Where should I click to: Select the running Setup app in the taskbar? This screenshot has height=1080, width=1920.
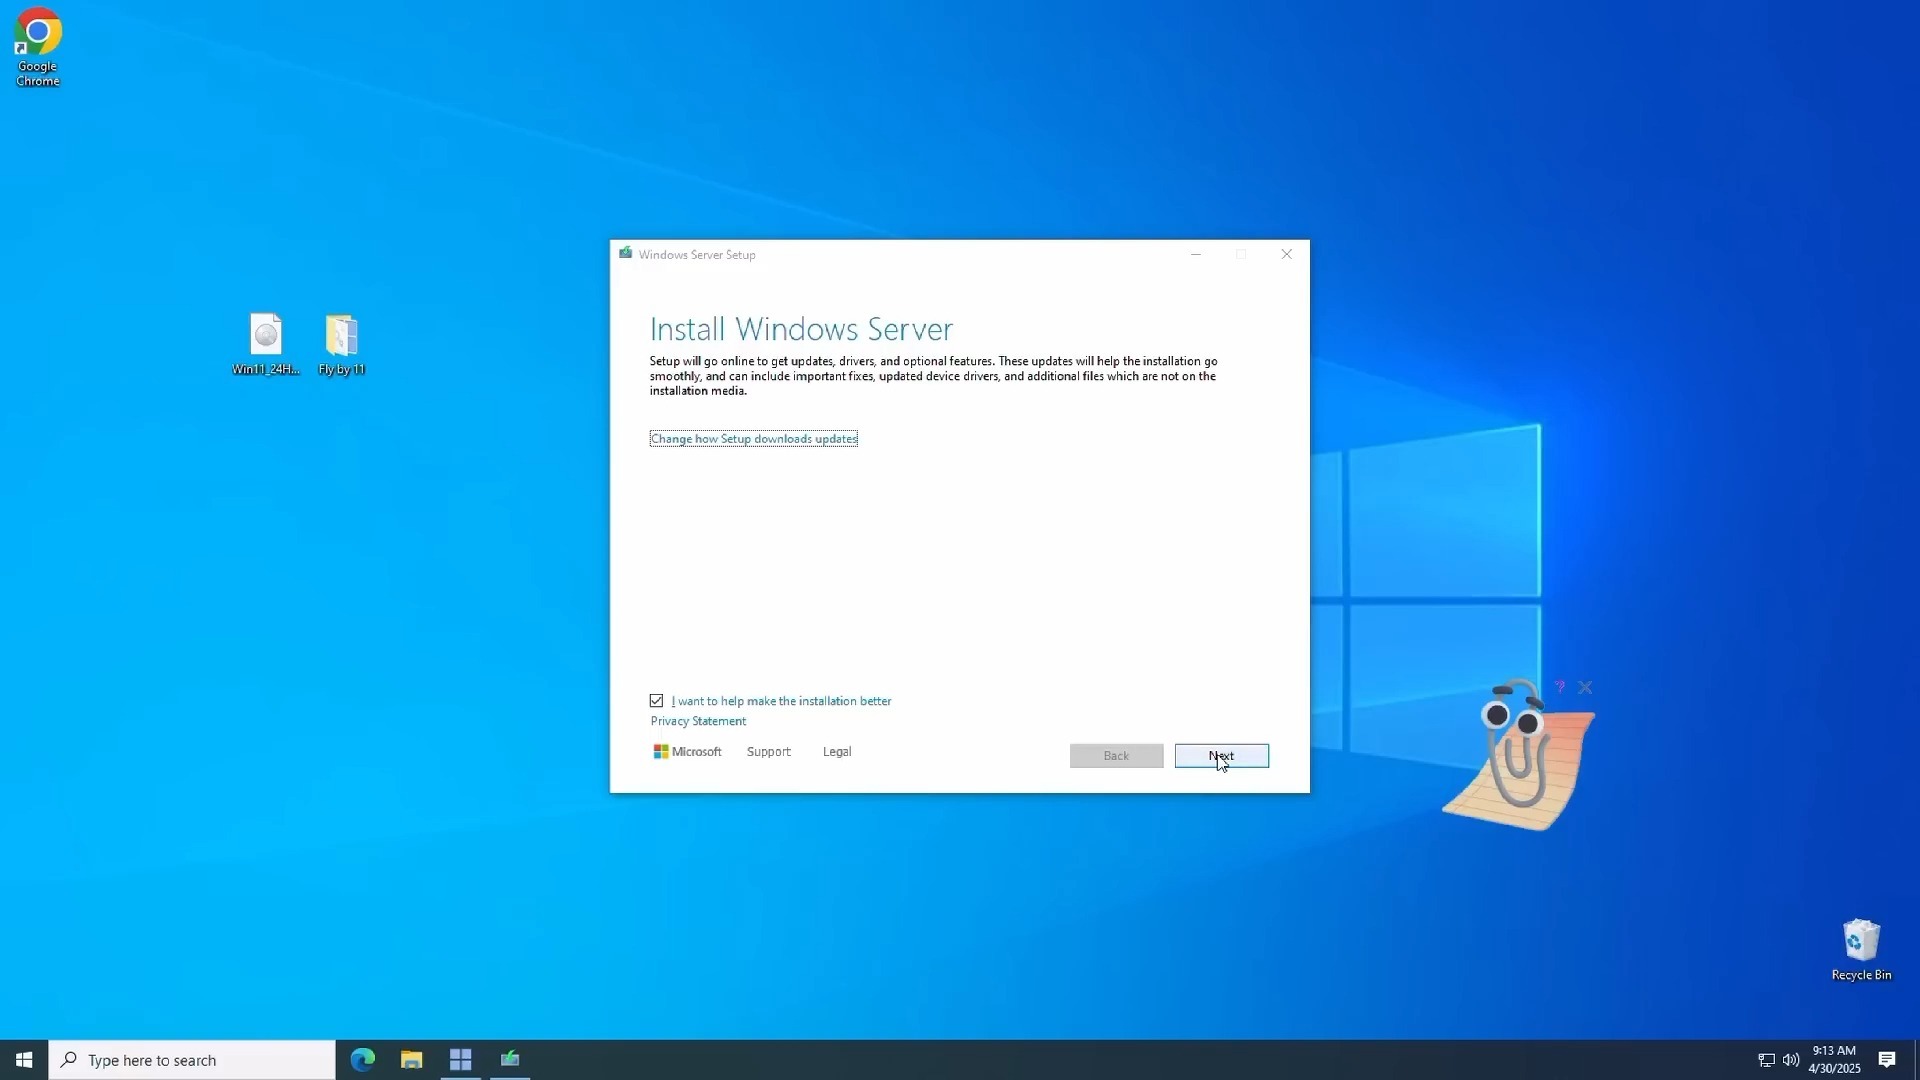click(x=510, y=1059)
